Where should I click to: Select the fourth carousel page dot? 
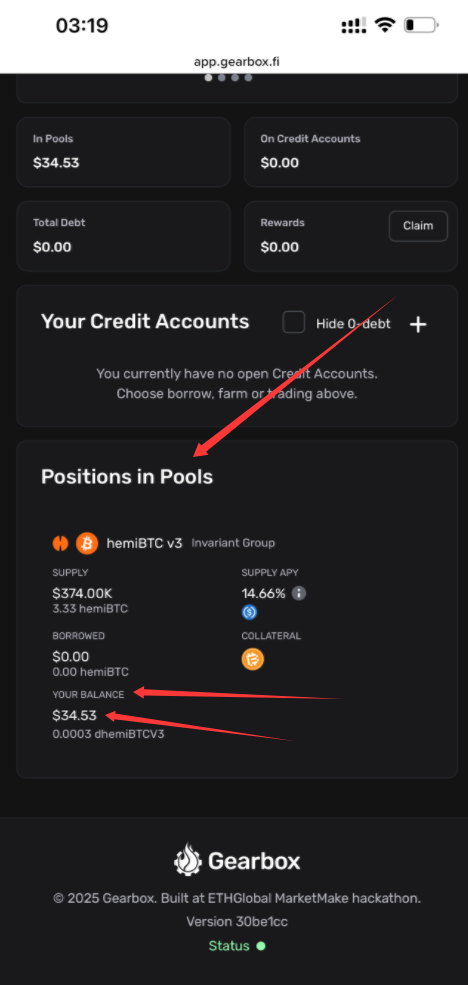[248, 78]
